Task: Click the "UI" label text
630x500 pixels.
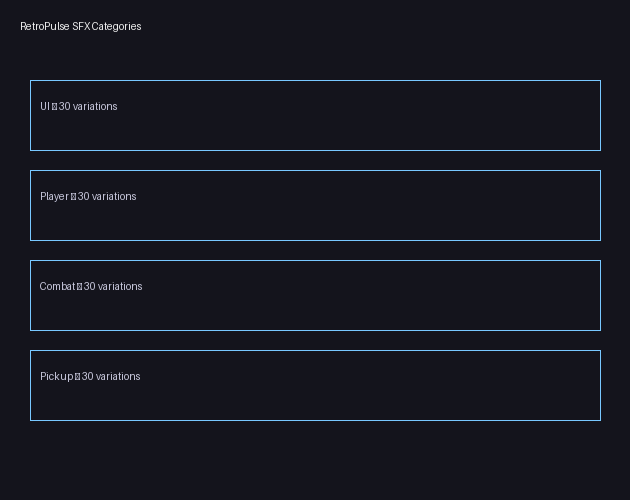Action: pyautogui.click(x=45, y=107)
